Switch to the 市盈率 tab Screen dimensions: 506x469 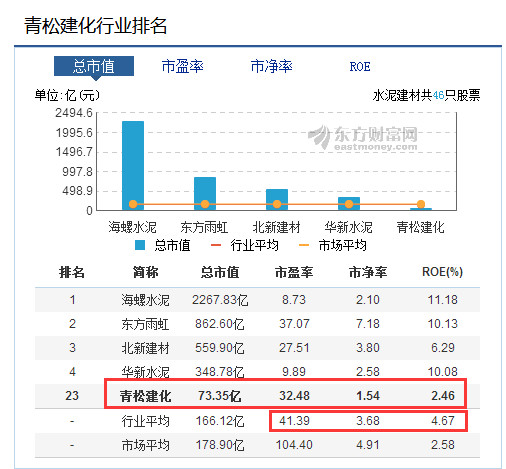coord(182,66)
